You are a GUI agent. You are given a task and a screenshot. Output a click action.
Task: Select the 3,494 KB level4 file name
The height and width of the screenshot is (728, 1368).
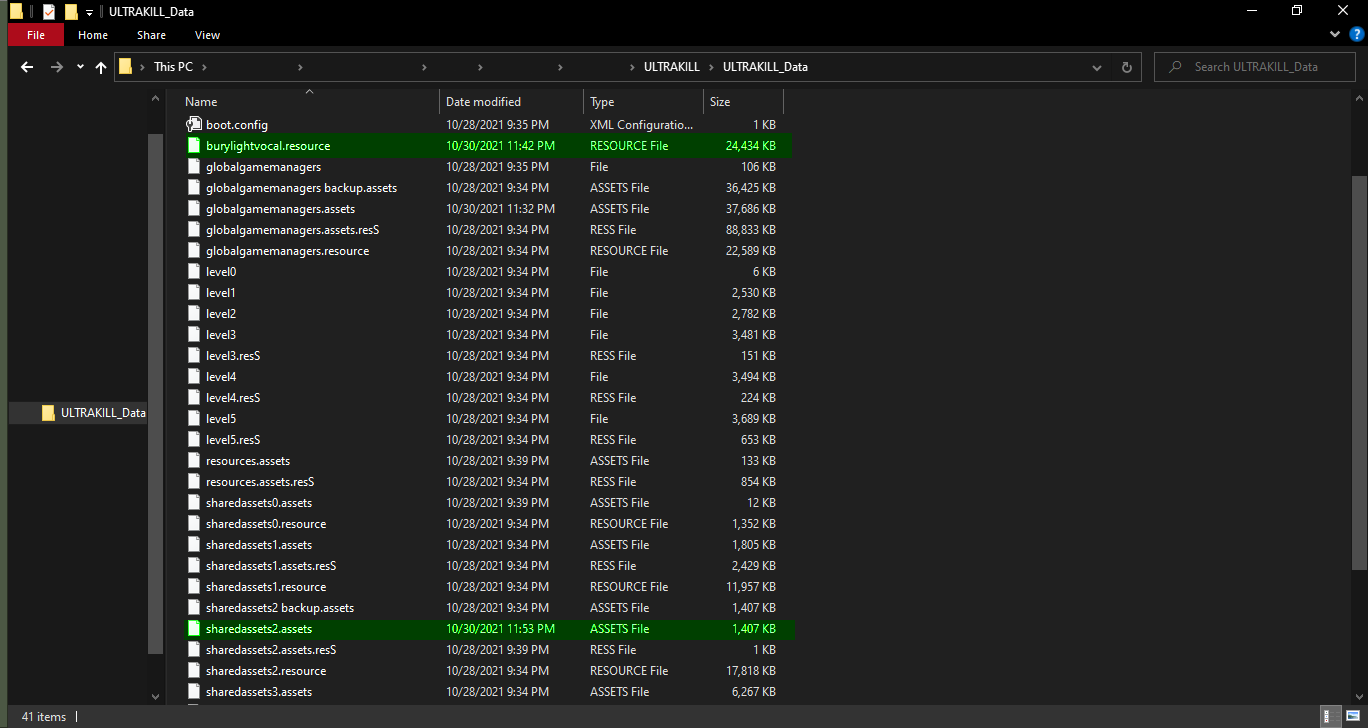pyautogui.click(x=221, y=377)
